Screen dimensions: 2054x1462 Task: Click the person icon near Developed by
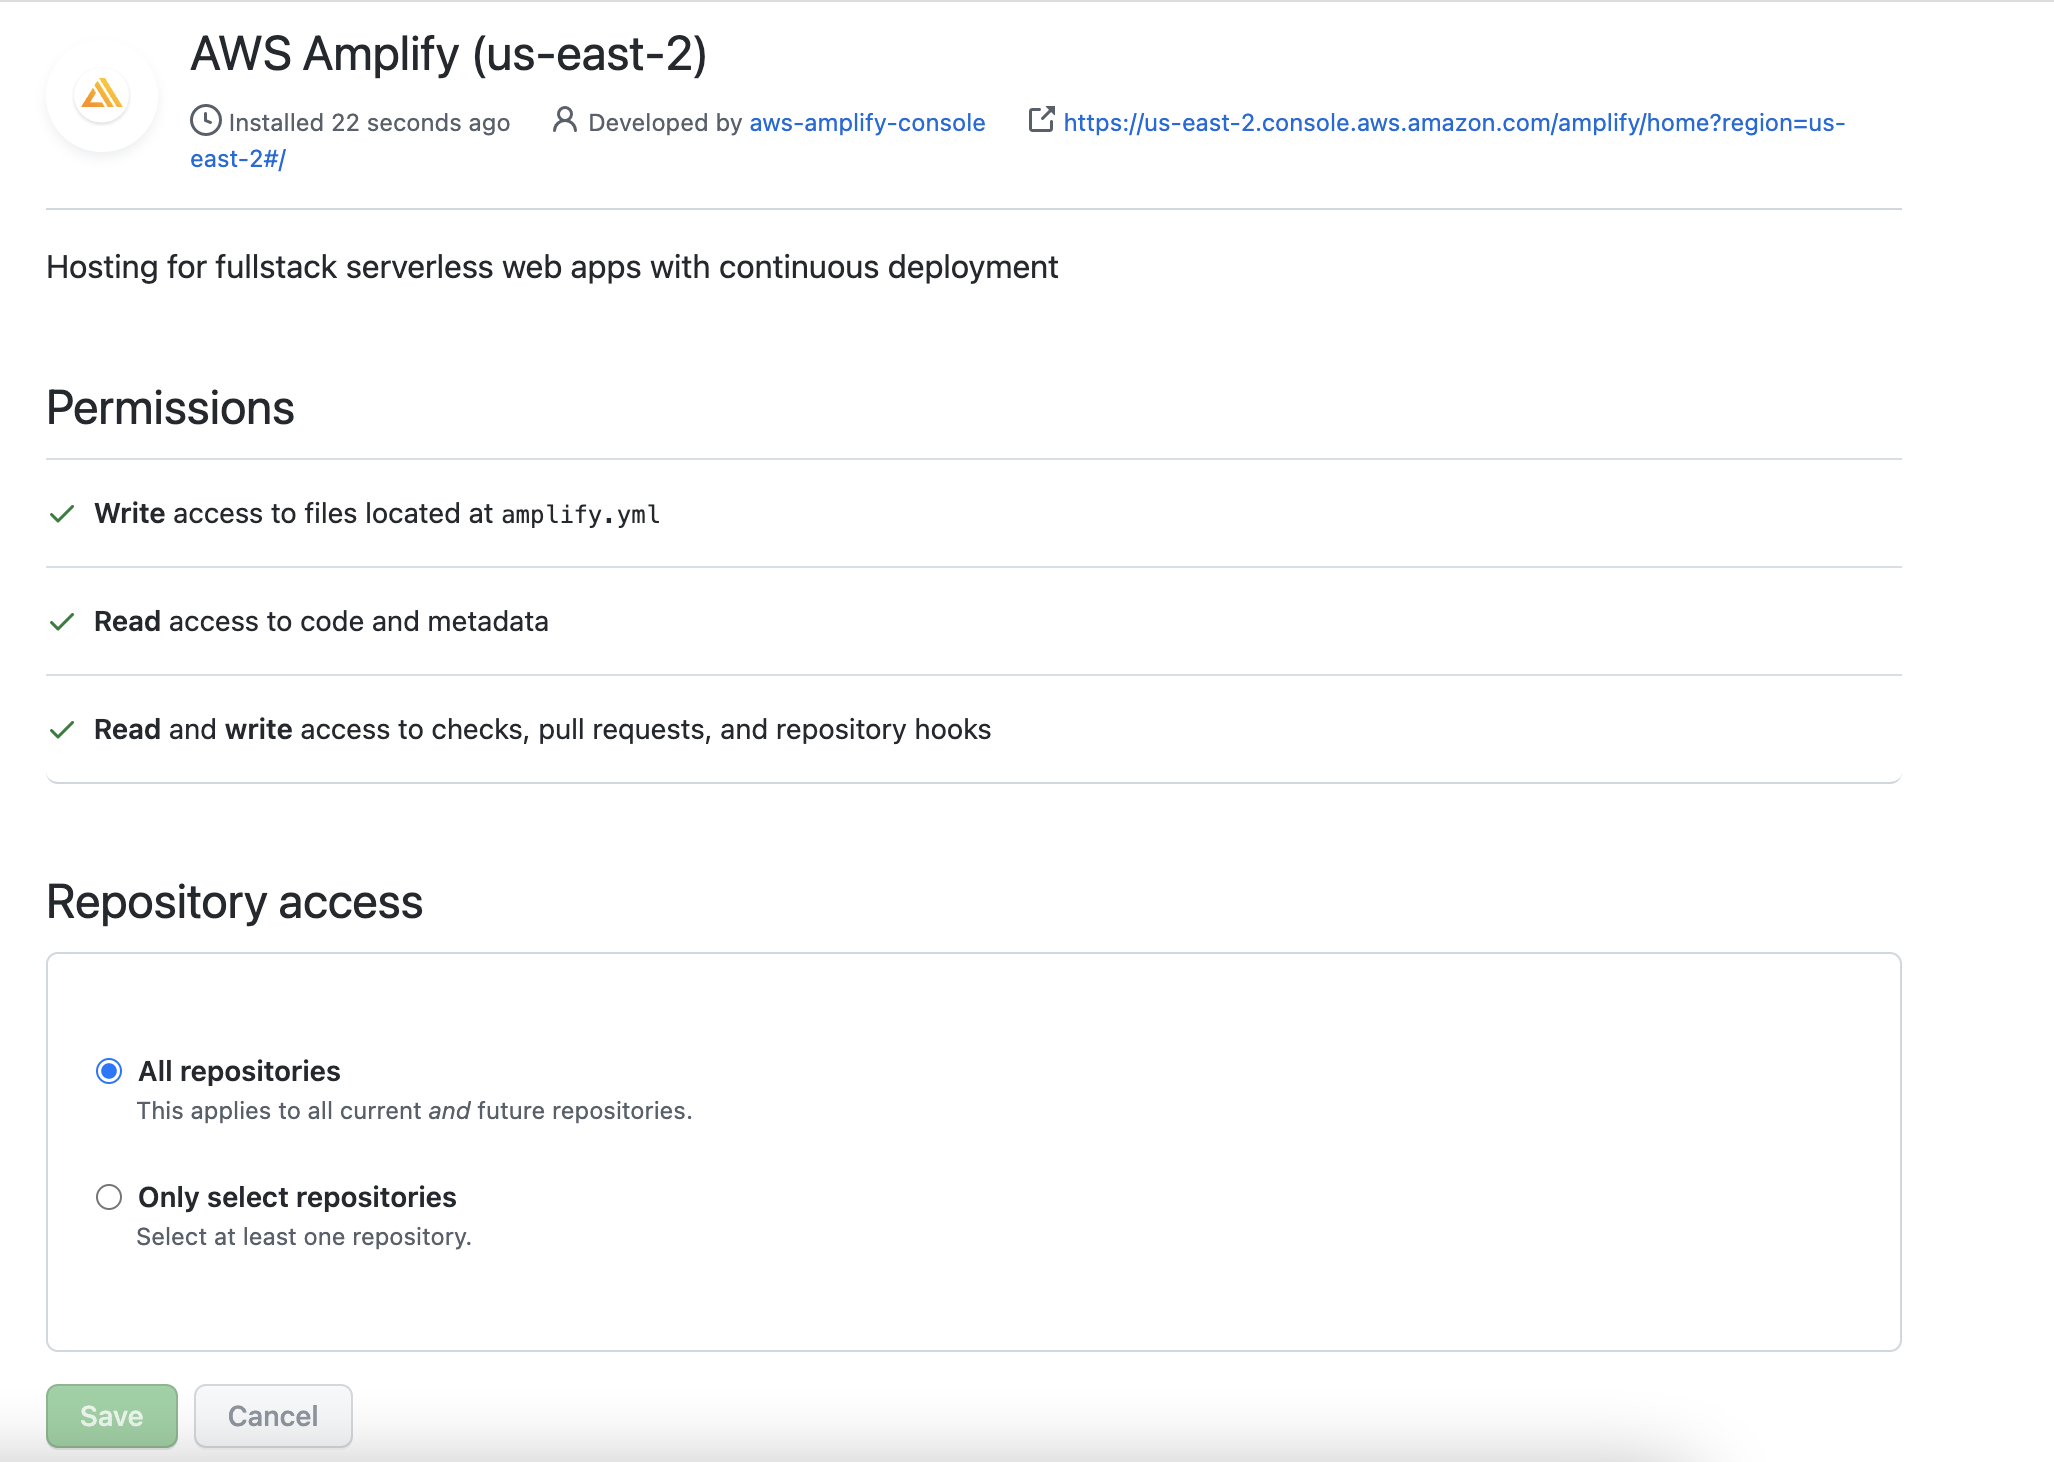pyautogui.click(x=565, y=121)
